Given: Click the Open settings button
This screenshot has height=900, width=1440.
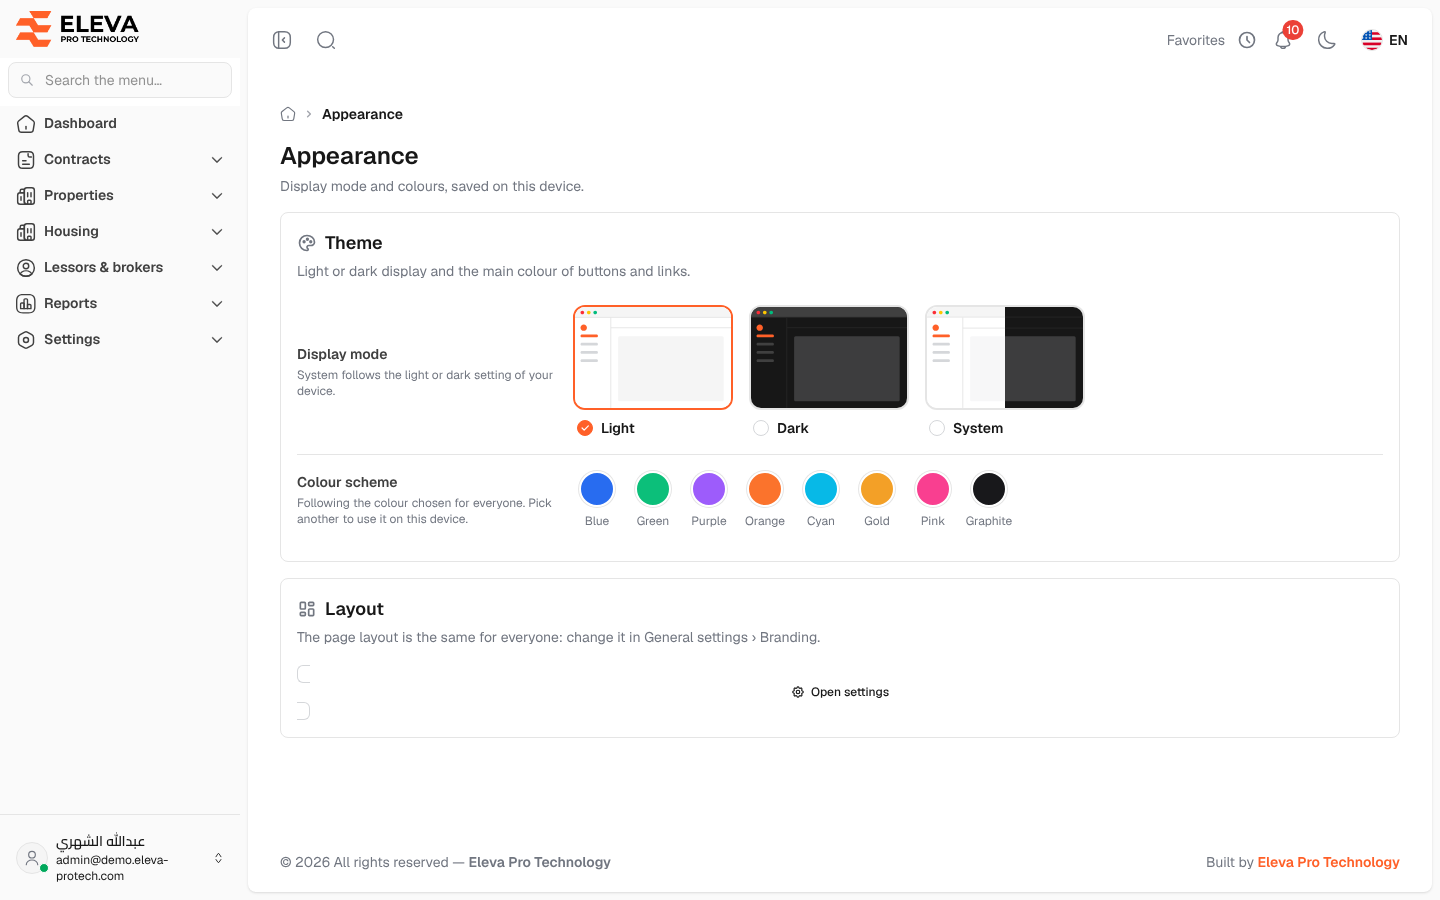Looking at the screenshot, I should (840, 692).
